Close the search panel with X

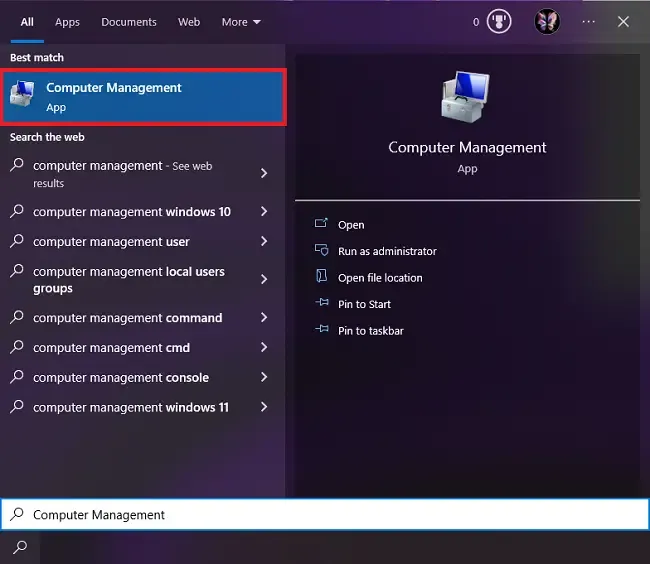[623, 22]
